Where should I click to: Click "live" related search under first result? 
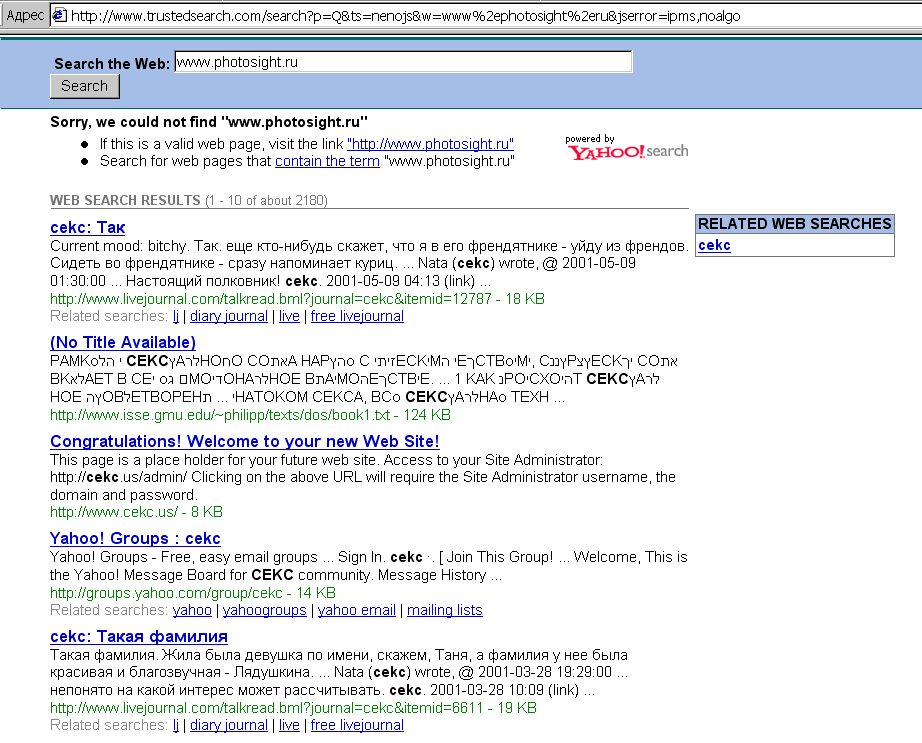coord(289,316)
